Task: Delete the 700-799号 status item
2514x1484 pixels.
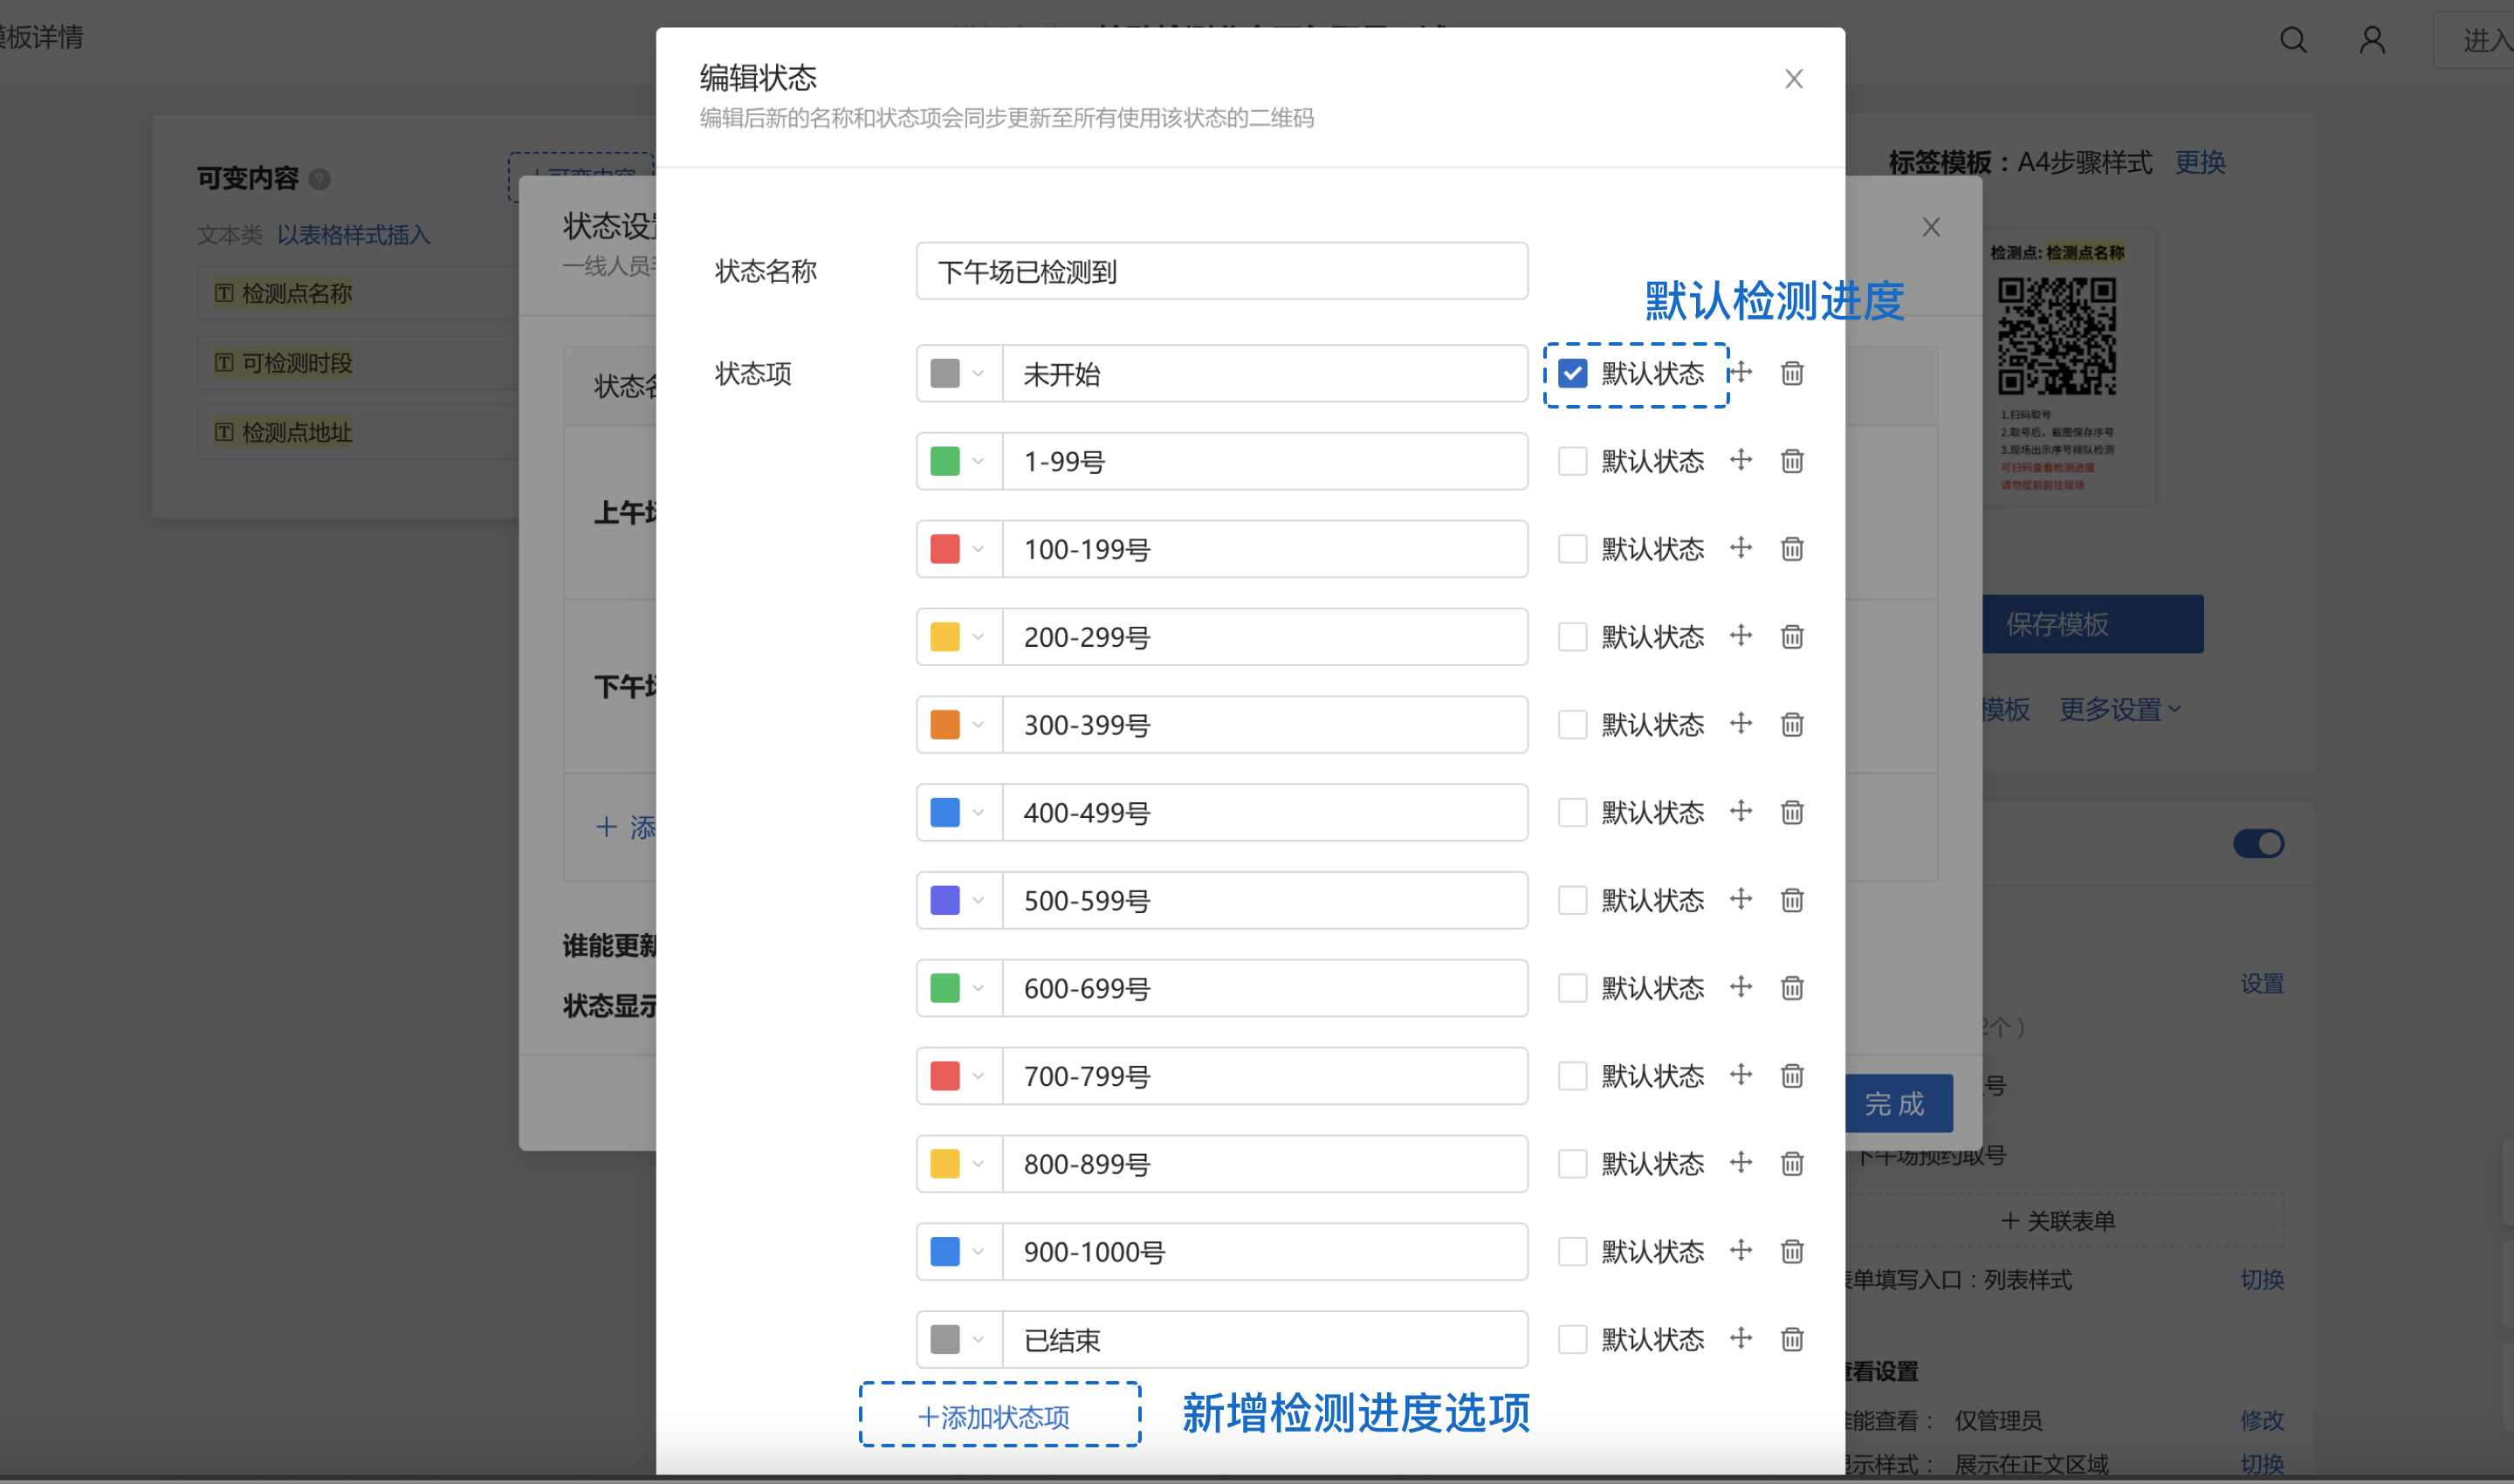Action: (x=1791, y=1077)
